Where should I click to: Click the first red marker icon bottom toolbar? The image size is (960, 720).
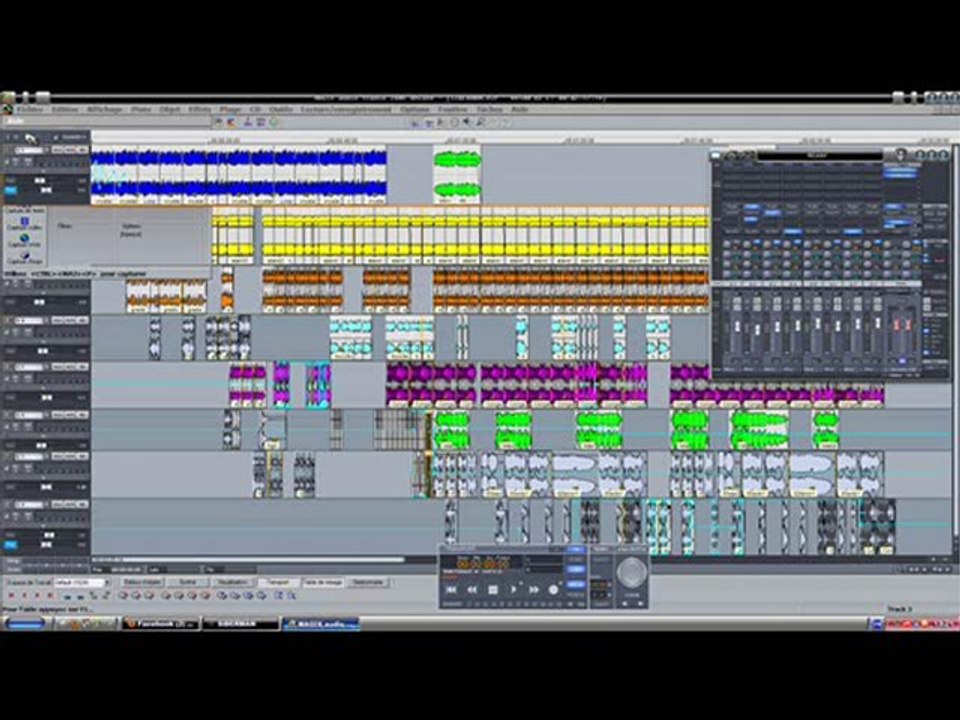(11, 595)
